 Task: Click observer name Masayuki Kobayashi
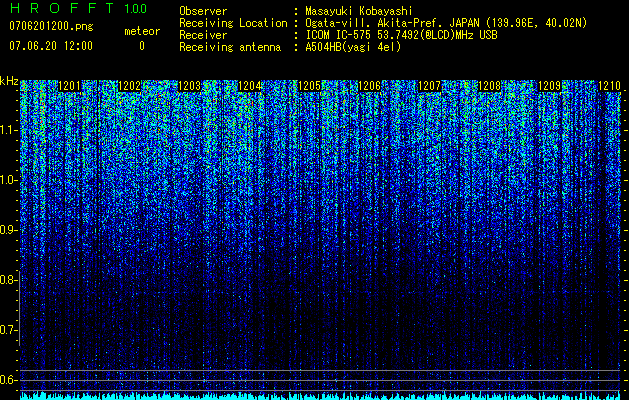pyautogui.click(x=359, y=11)
